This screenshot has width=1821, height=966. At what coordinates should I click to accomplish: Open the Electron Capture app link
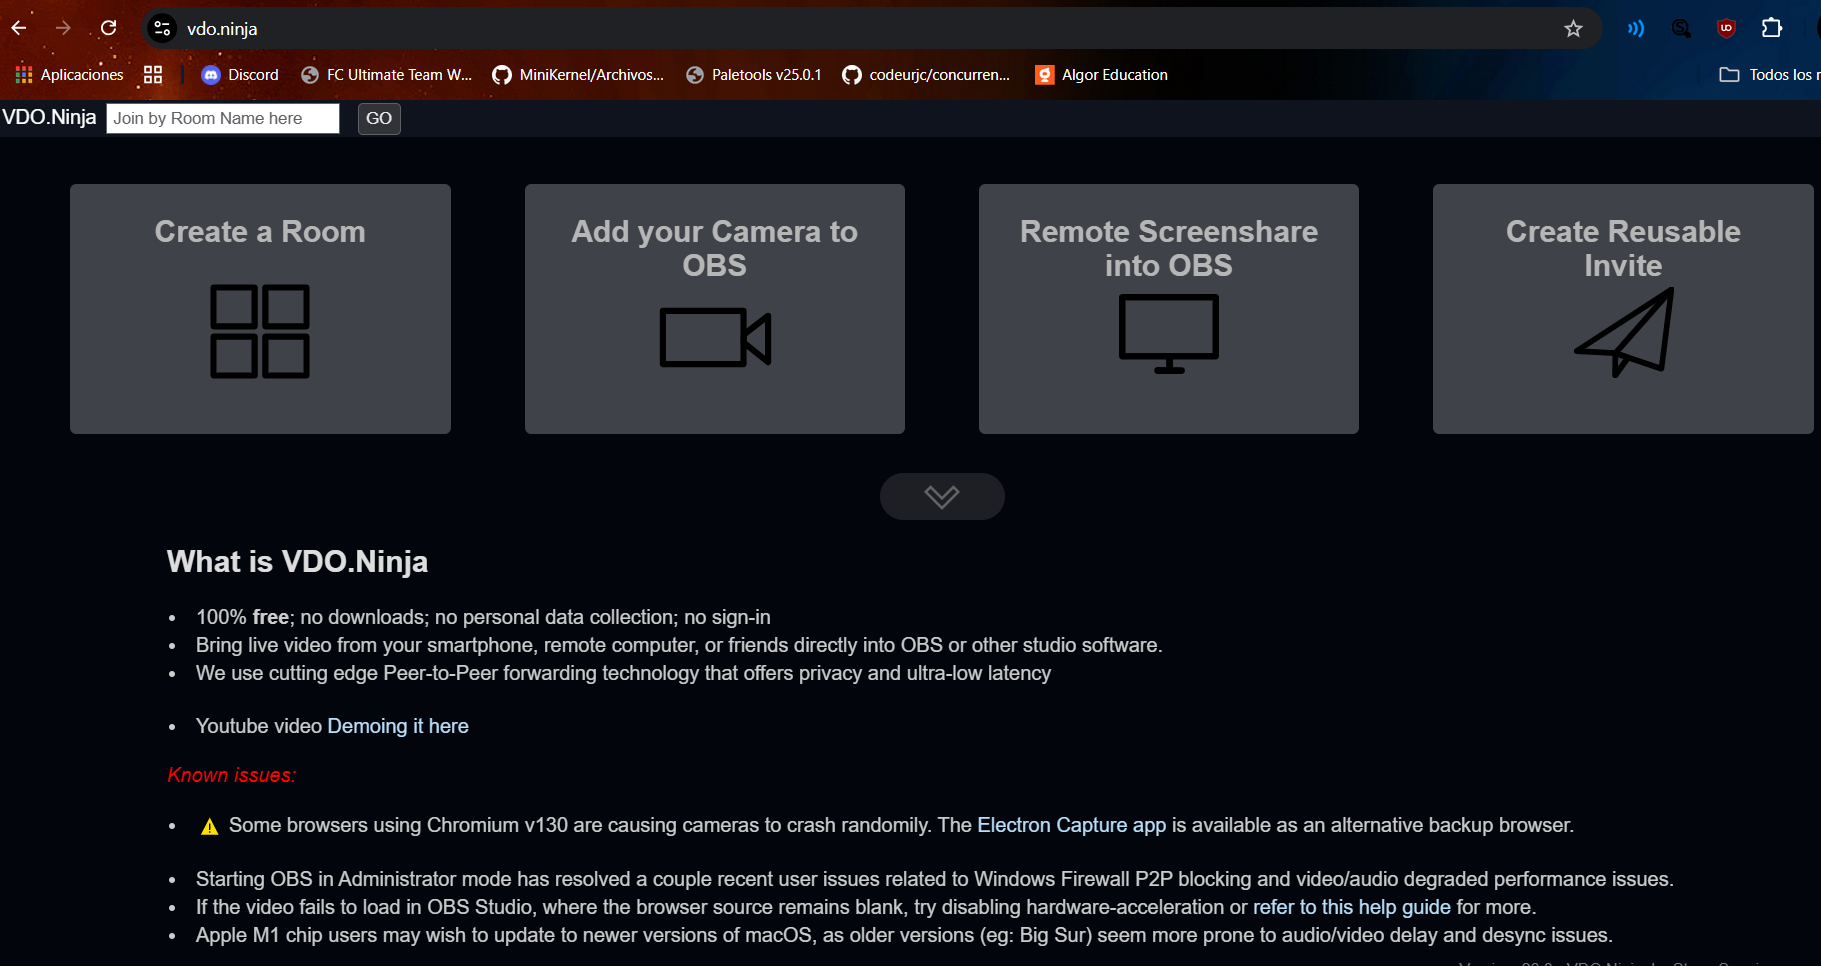click(x=1071, y=825)
